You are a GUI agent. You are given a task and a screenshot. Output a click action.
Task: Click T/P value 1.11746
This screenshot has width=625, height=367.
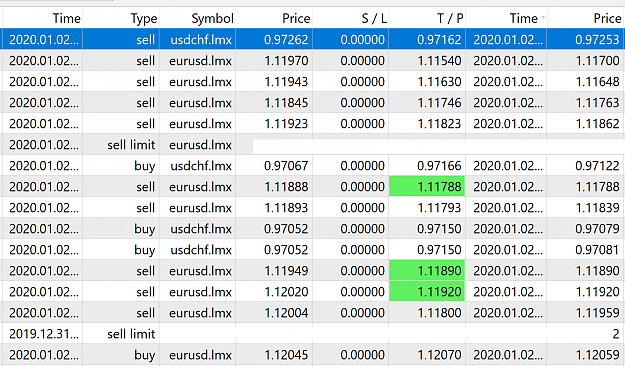click(439, 103)
